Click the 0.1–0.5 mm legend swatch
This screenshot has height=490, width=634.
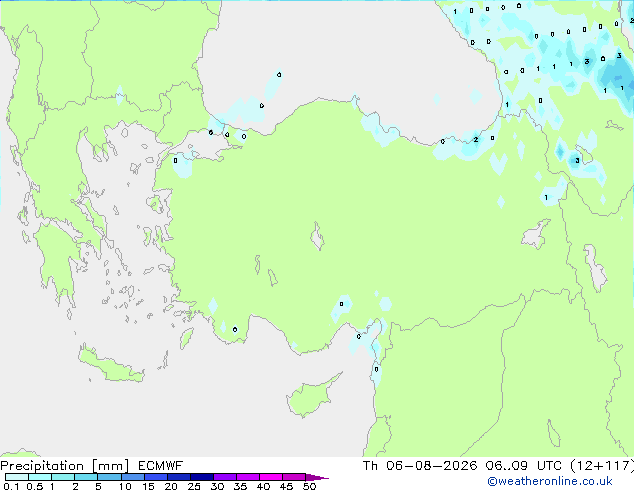17,477
